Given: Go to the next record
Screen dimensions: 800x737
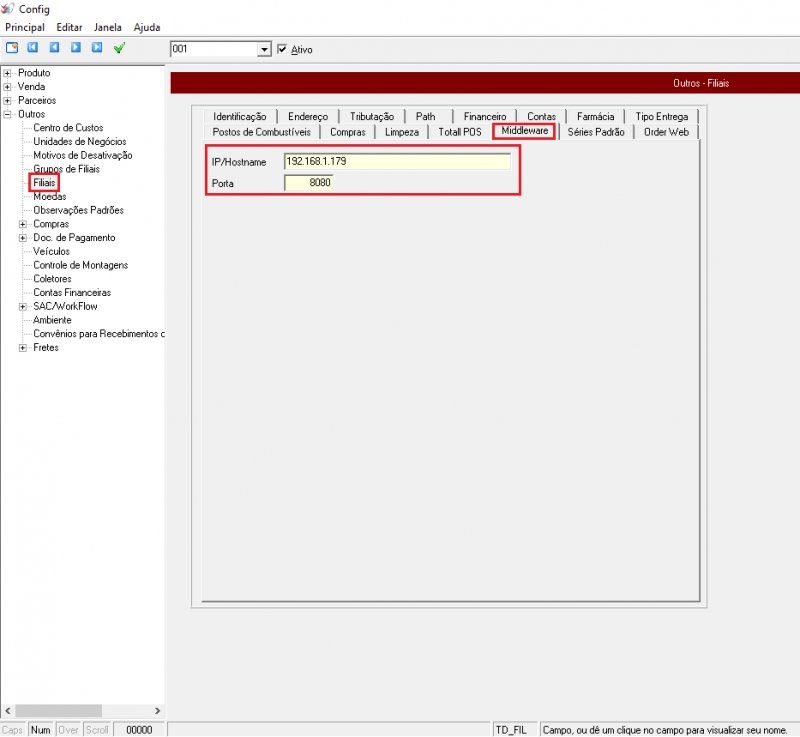Looking at the screenshot, I should point(75,47).
